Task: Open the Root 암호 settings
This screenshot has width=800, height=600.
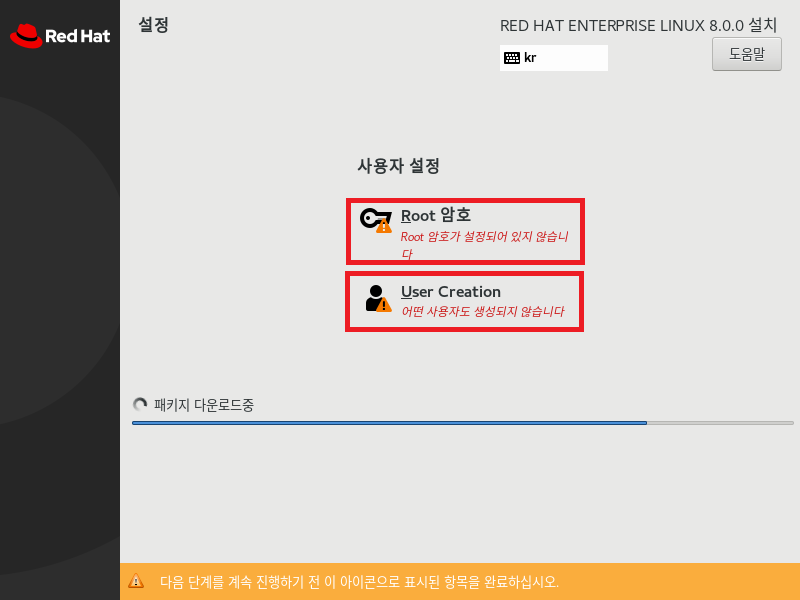Action: click(x=465, y=232)
